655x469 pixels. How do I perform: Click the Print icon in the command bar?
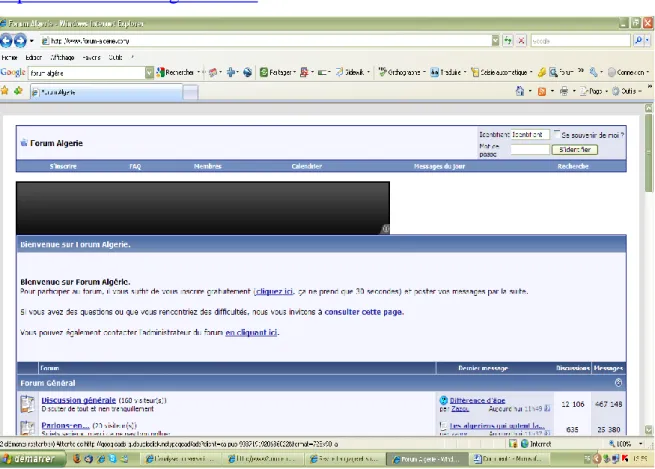click(564, 91)
